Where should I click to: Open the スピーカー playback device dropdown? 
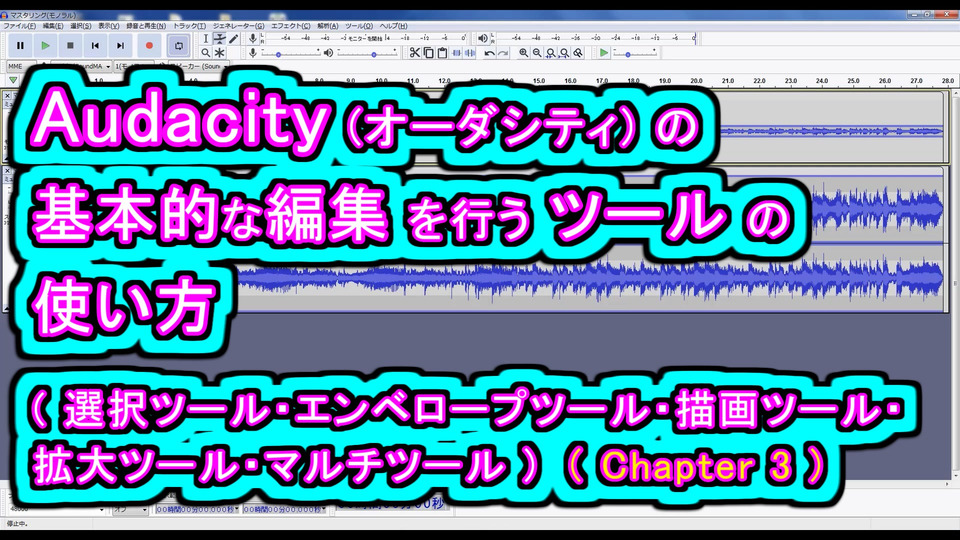200,66
